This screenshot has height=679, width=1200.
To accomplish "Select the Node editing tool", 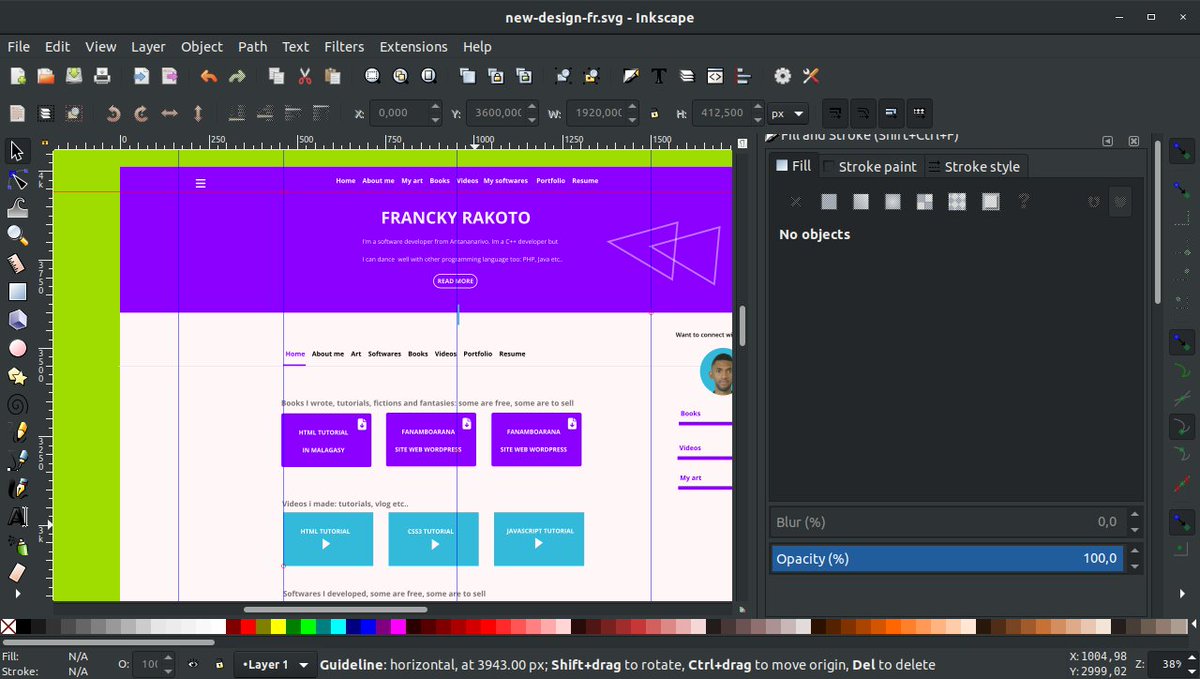I will click(16, 179).
